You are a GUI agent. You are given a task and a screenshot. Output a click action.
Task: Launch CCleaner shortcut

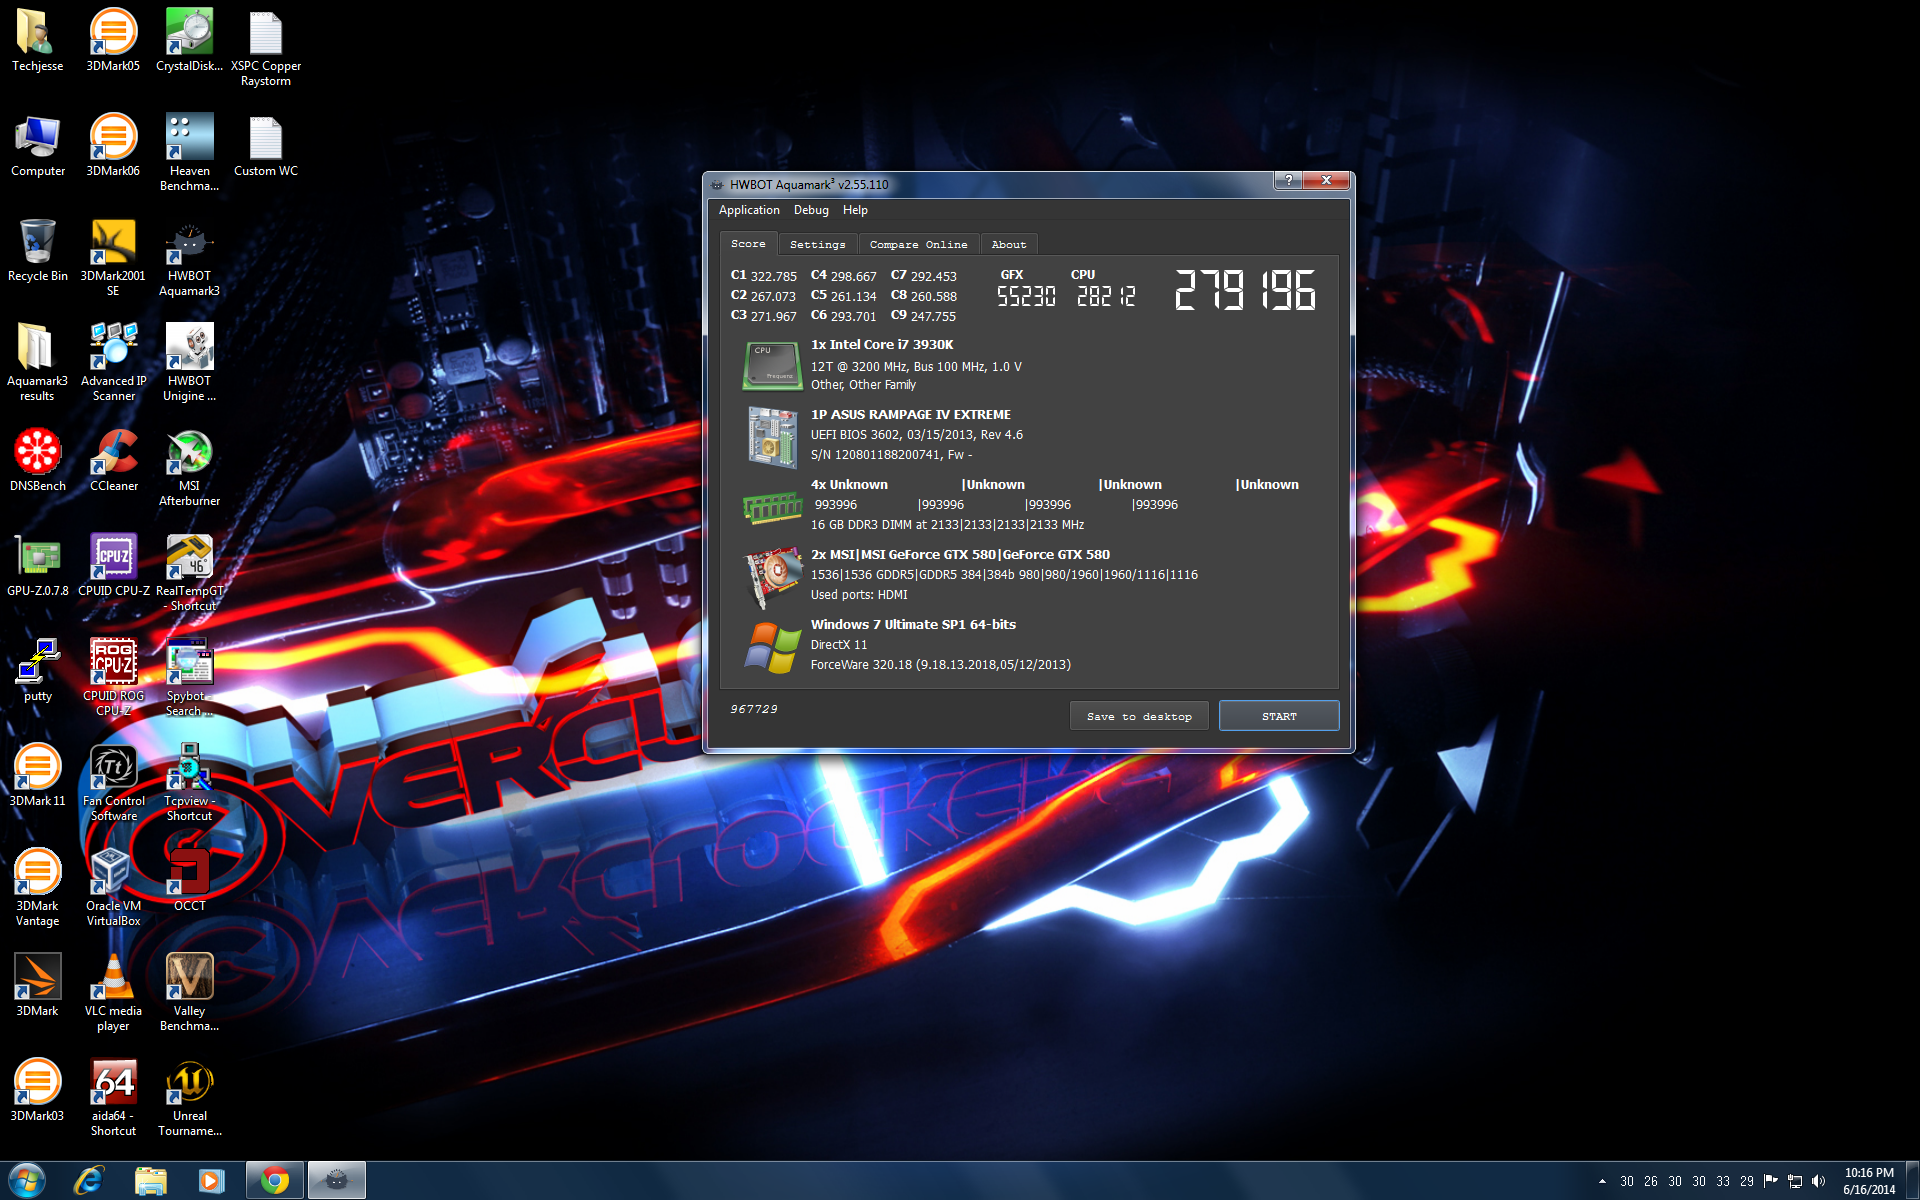coord(113,460)
